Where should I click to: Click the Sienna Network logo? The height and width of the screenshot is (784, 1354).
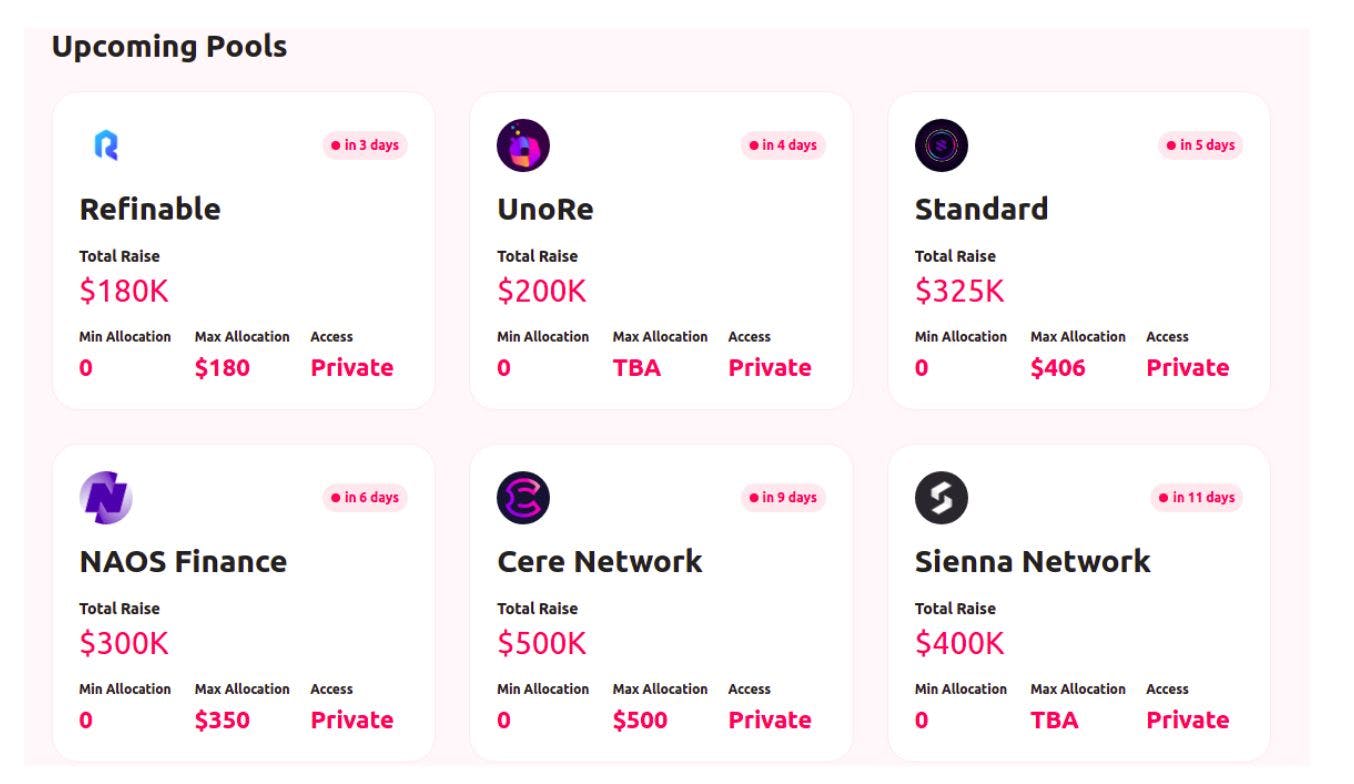(943, 497)
